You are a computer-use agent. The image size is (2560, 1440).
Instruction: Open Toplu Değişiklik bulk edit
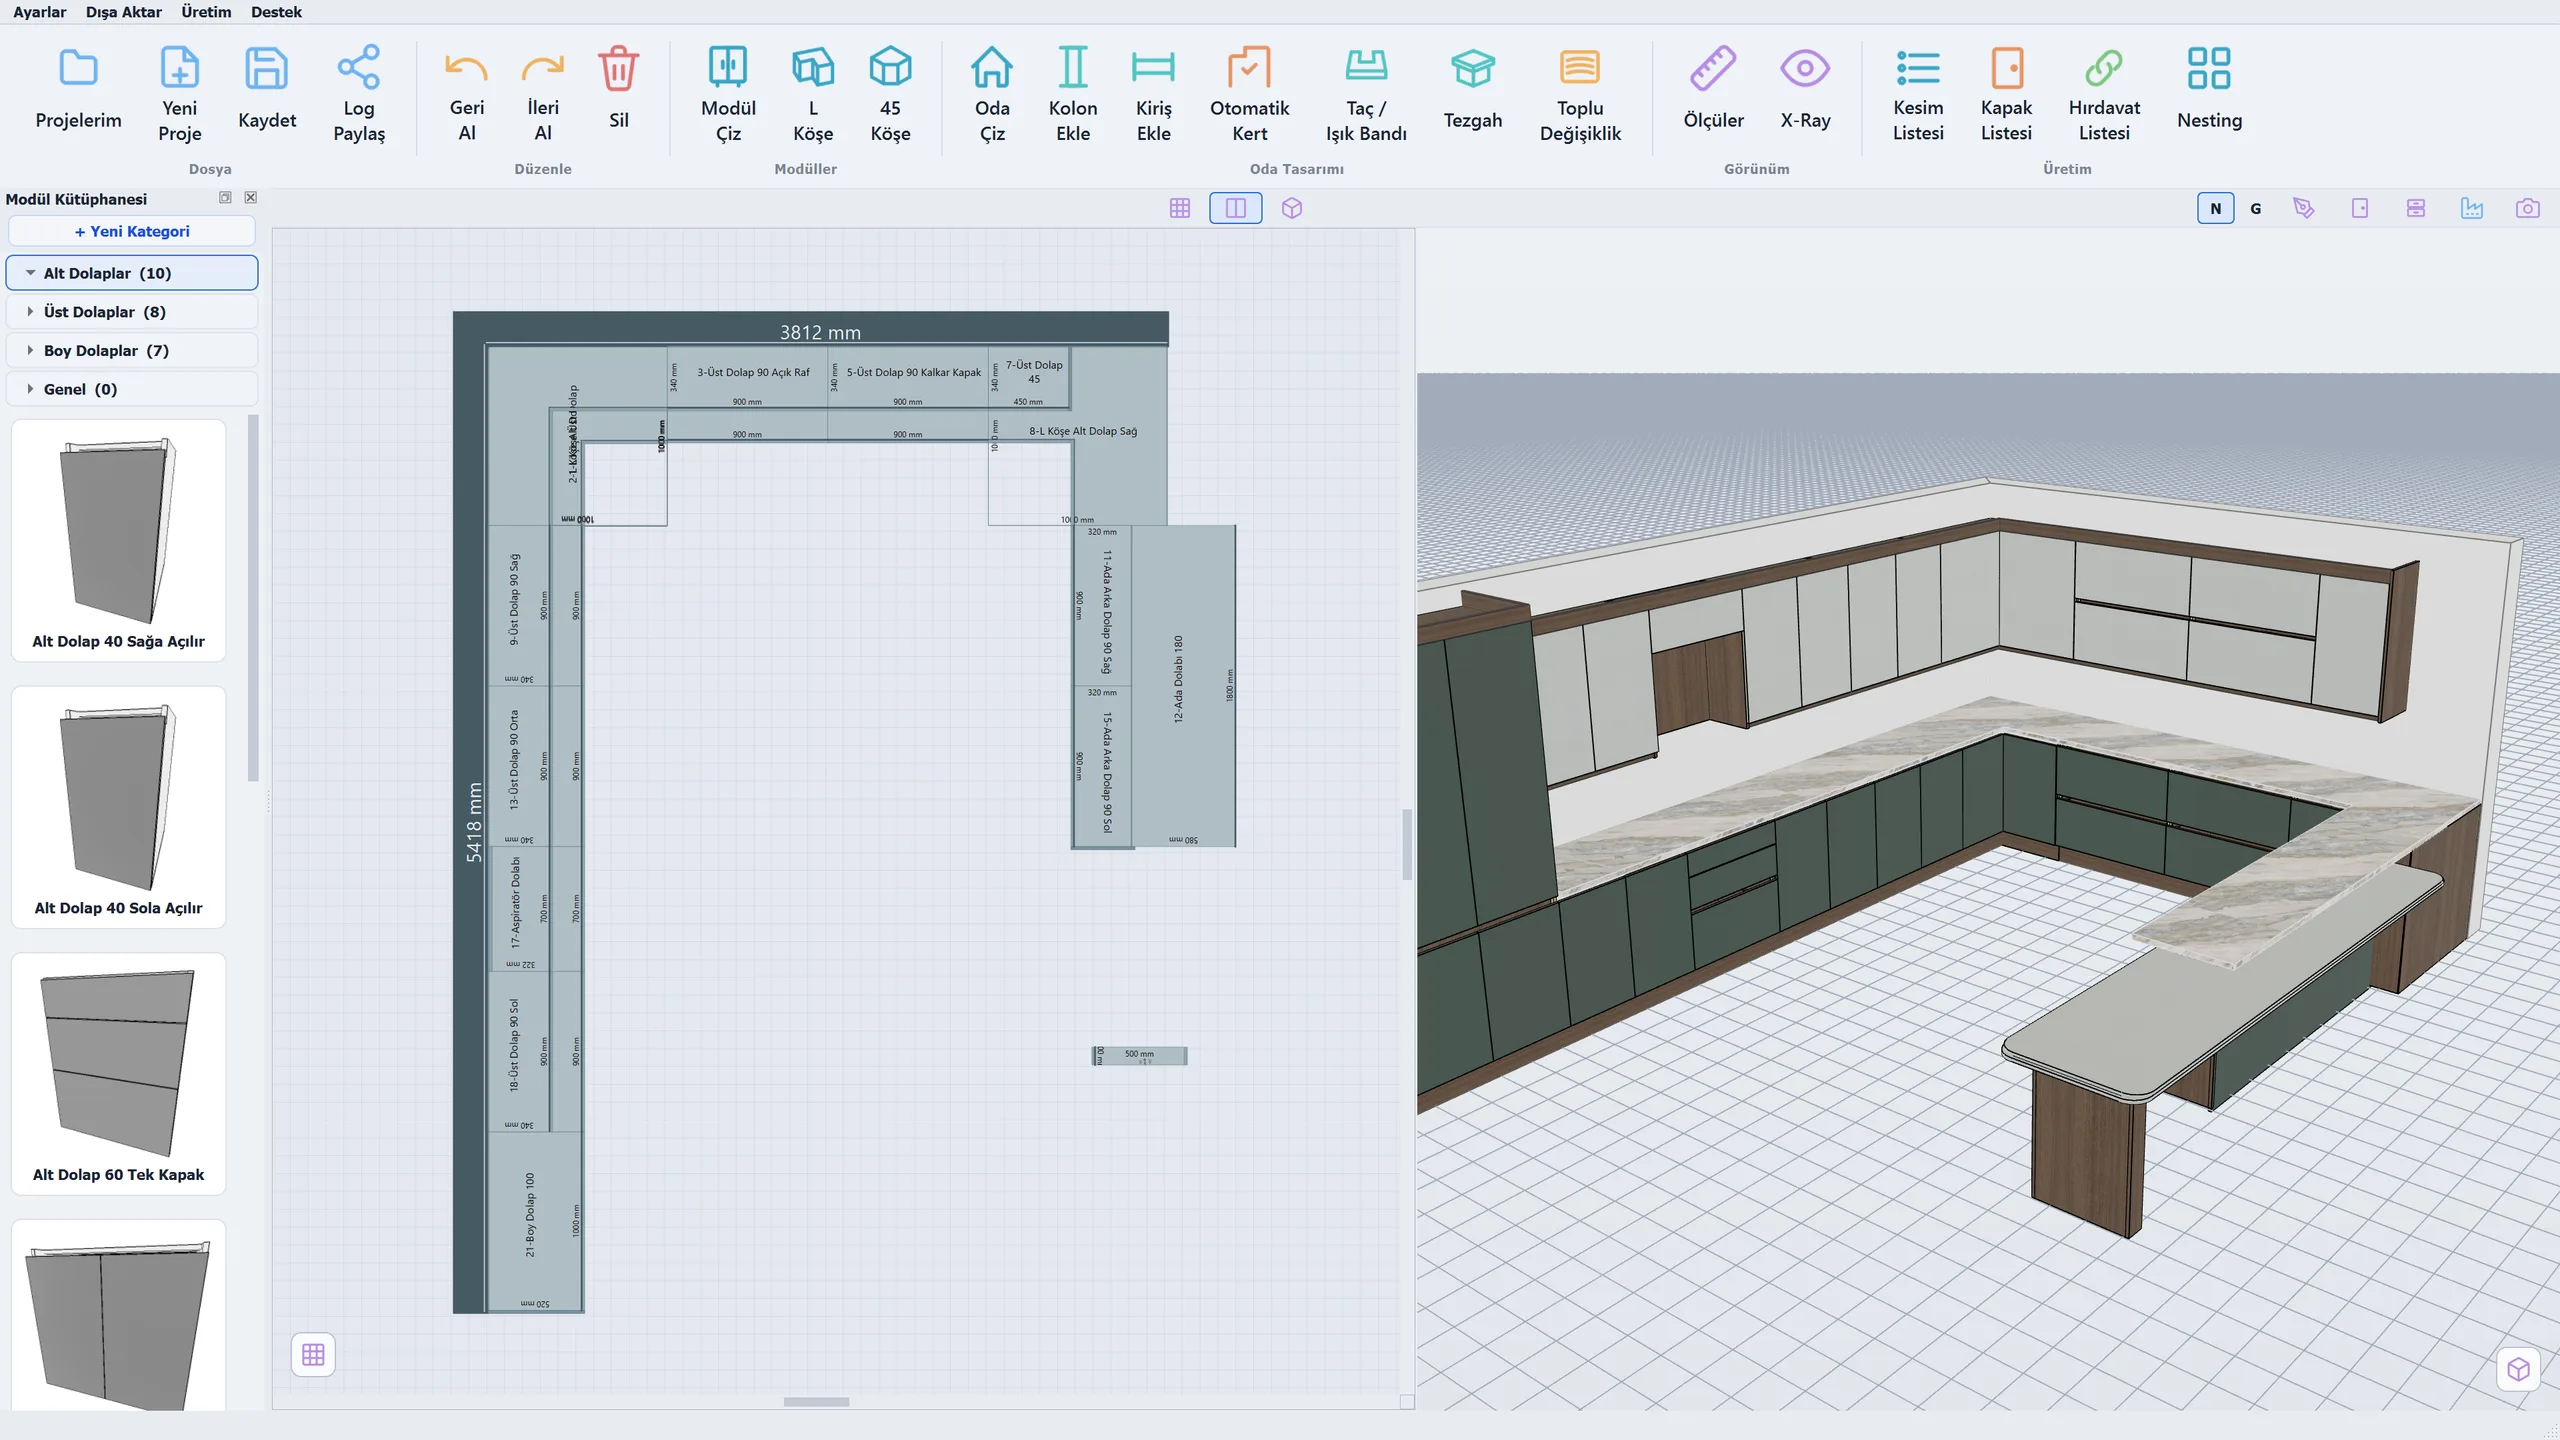(1580, 94)
